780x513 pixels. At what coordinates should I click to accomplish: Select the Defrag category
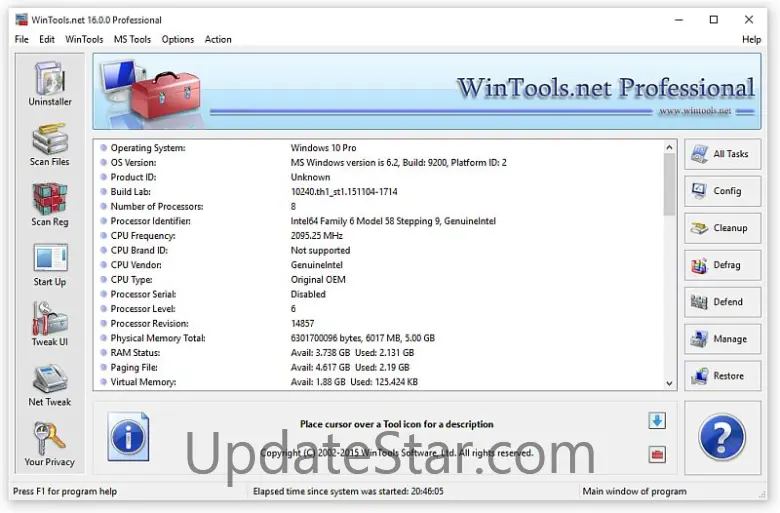(x=722, y=265)
